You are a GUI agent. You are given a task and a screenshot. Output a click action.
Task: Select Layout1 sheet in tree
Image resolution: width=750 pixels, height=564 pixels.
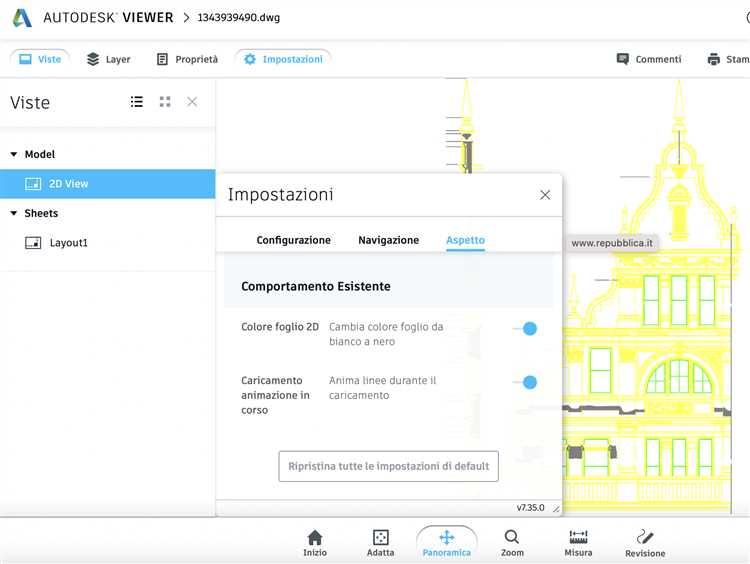(x=68, y=243)
